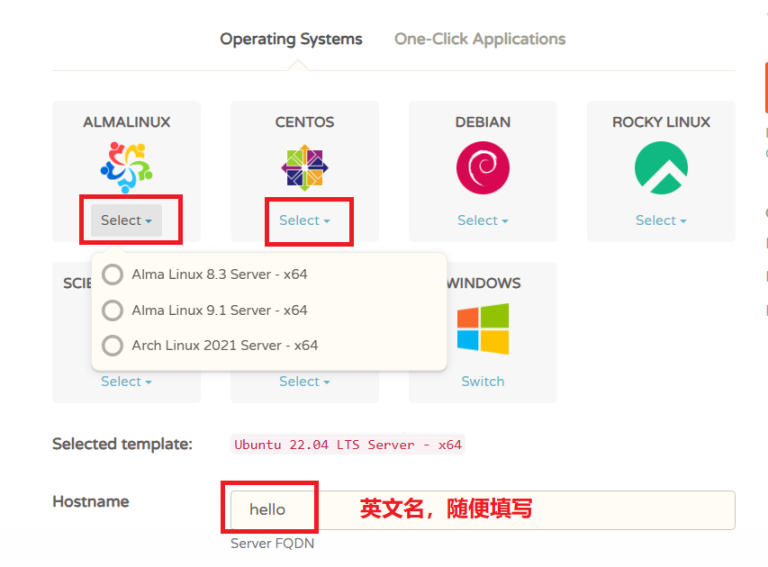Click the ROCKY LINUX card heading
The image size is (768, 567).
pos(661,122)
